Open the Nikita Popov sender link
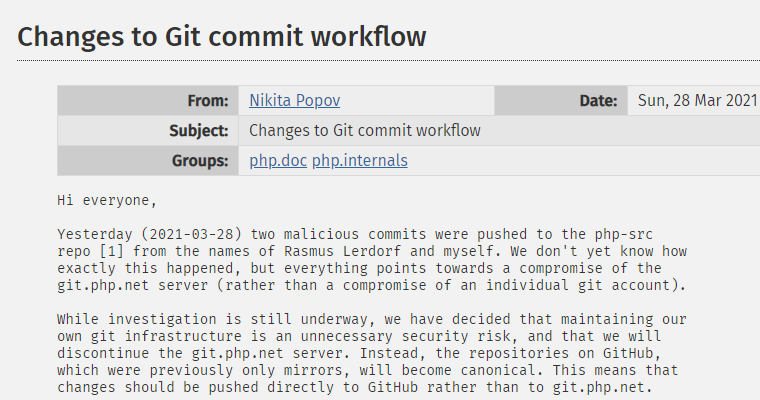This screenshot has height=400, width=760. [294, 100]
